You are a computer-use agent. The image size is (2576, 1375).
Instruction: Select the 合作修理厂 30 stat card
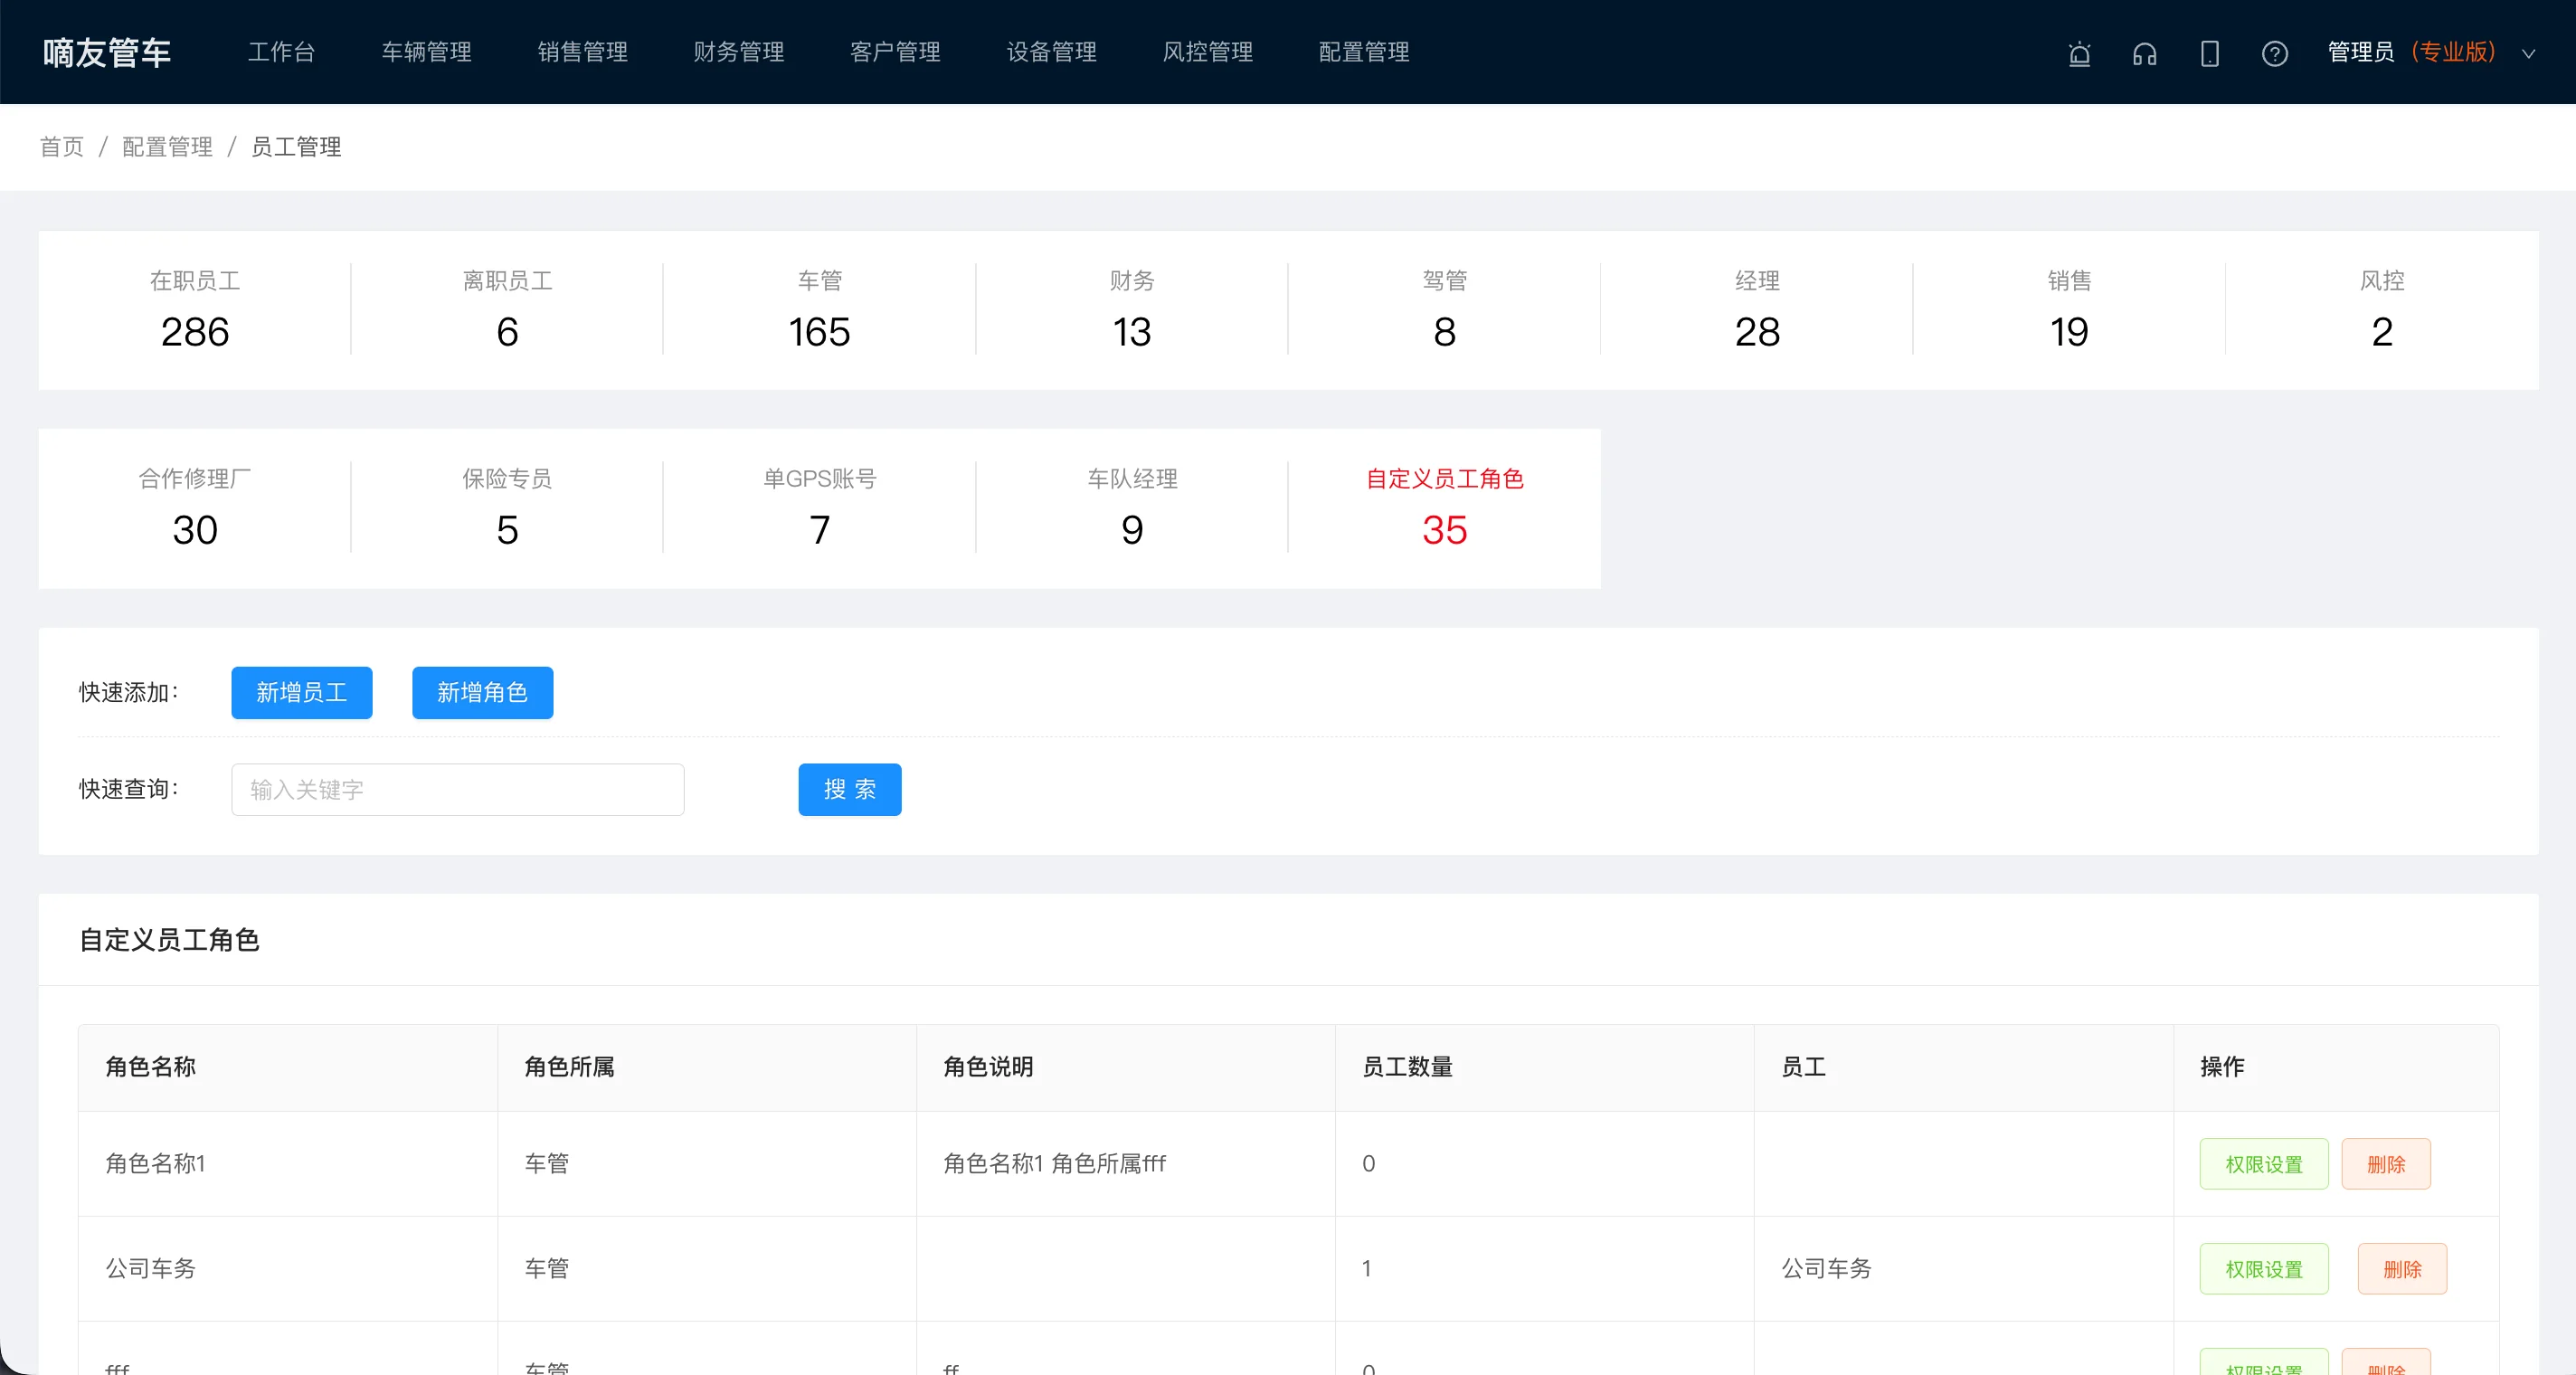[x=195, y=508]
